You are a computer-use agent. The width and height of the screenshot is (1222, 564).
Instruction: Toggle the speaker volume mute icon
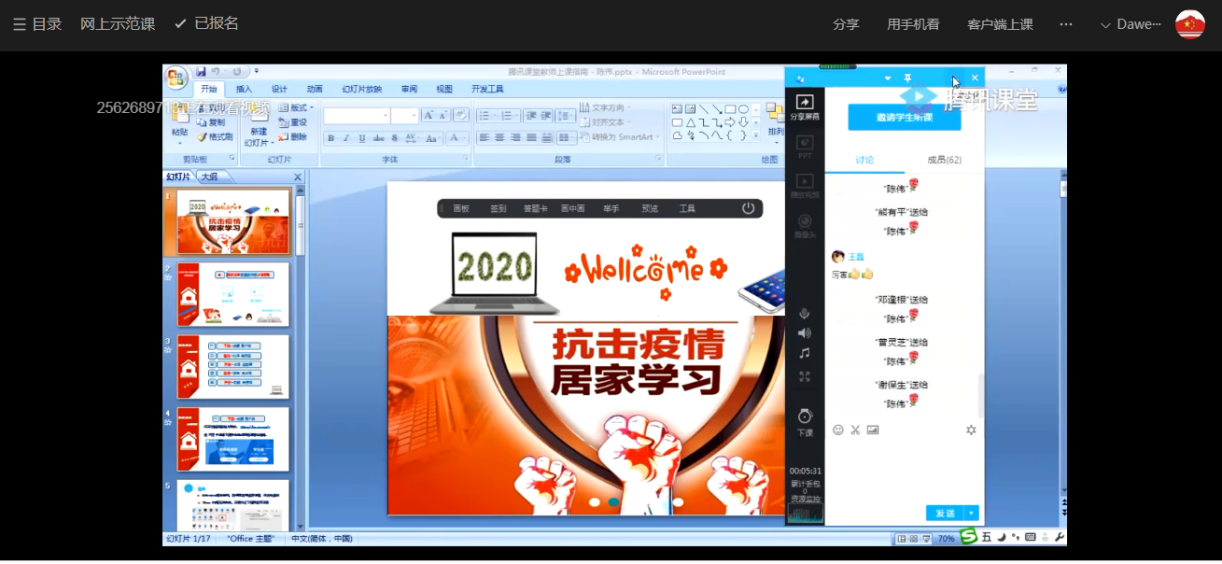tap(804, 333)
